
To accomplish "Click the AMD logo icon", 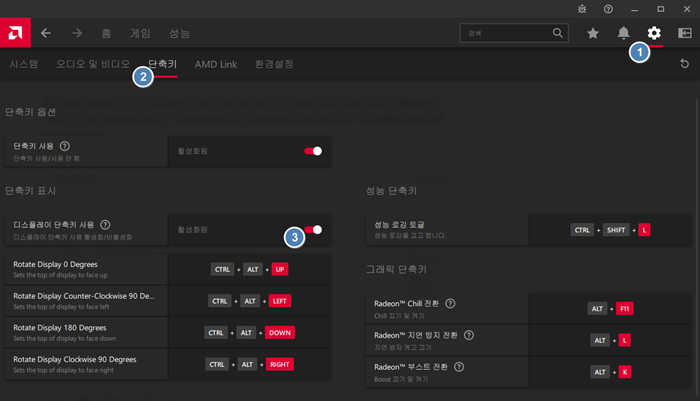I will pyautogui.click(x=15, y=33).
